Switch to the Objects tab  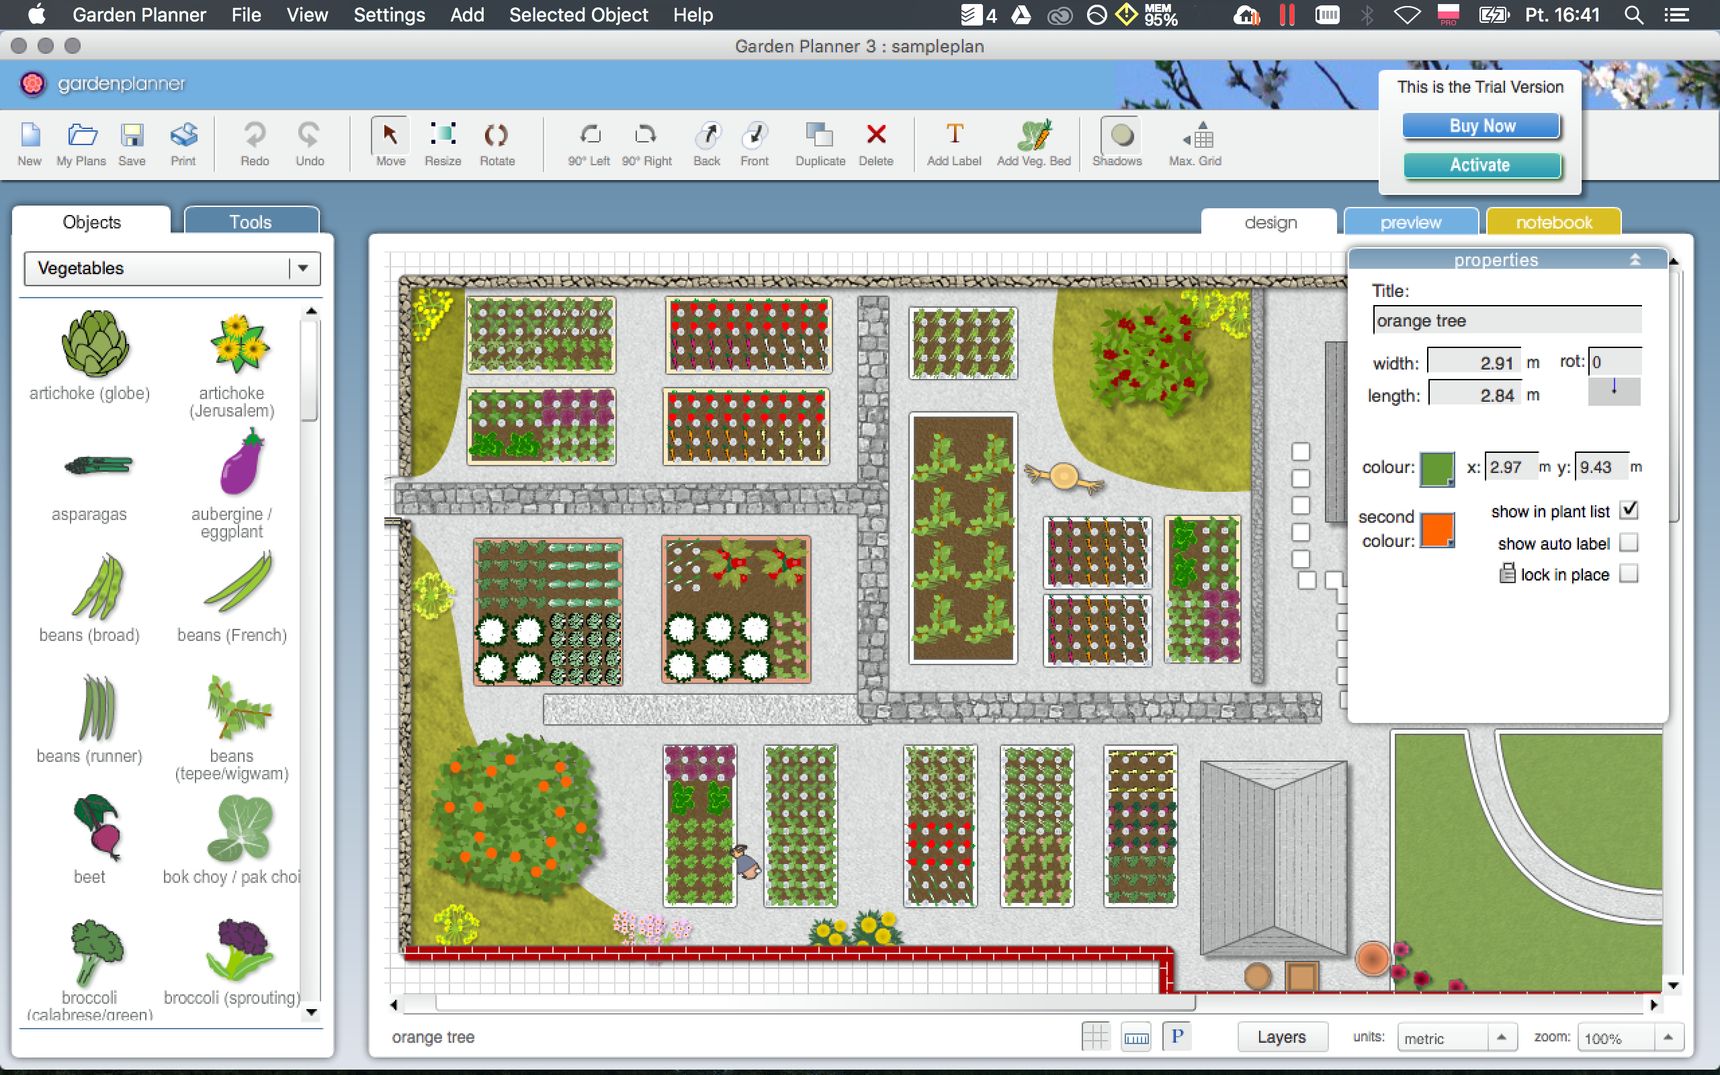pyautogui.click(x=92, y=222)
